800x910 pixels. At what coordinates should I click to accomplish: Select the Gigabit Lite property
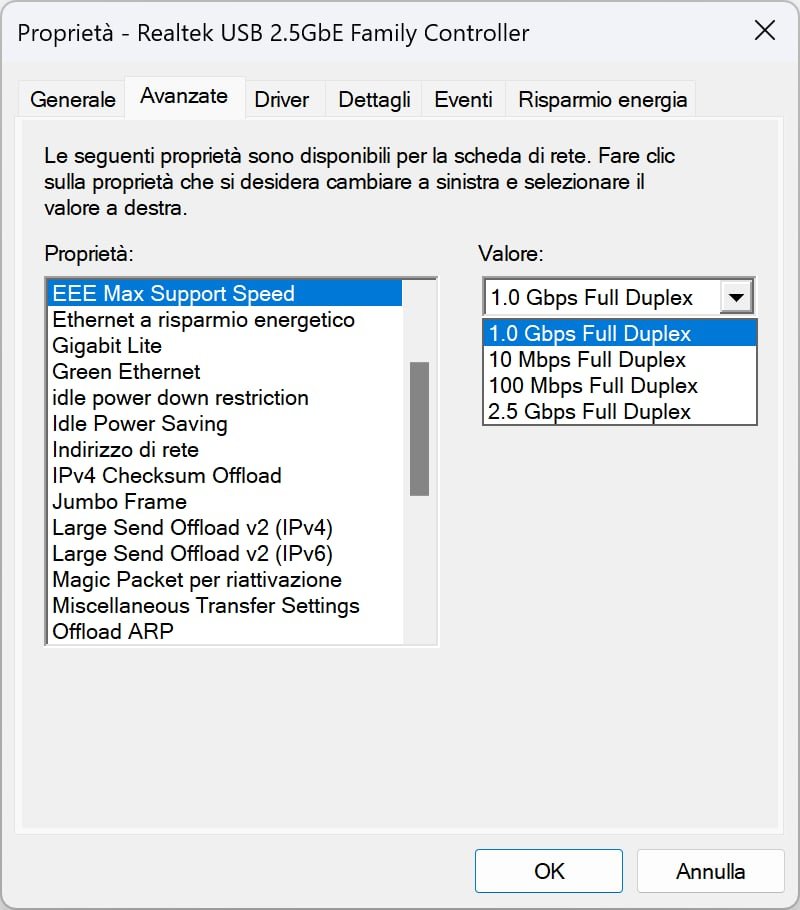(x=225, y=346)
